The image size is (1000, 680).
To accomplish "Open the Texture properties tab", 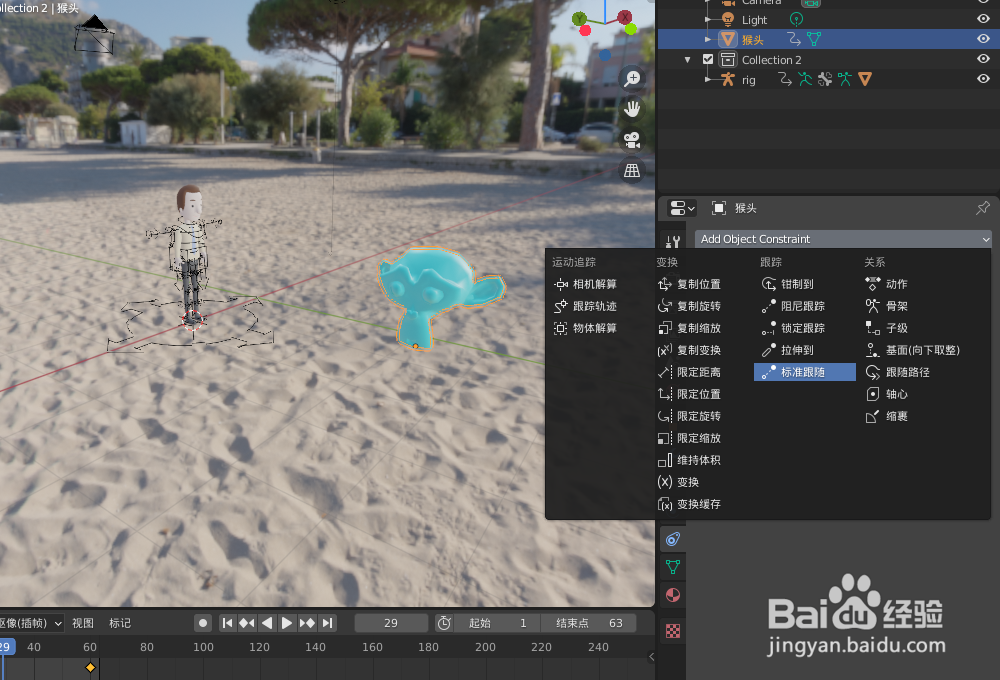I will click(673, 631).
